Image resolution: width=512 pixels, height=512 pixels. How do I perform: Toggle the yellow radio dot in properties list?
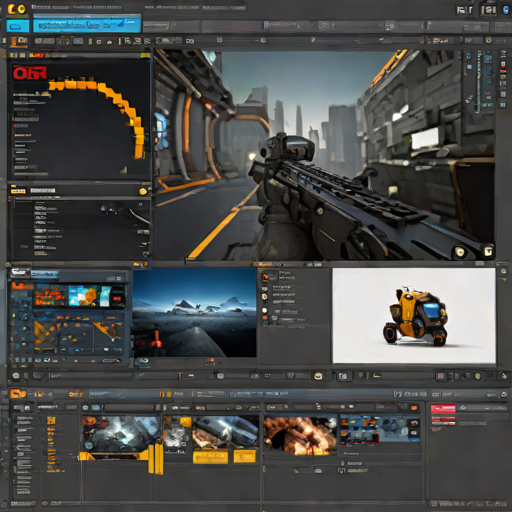(265, 296)
